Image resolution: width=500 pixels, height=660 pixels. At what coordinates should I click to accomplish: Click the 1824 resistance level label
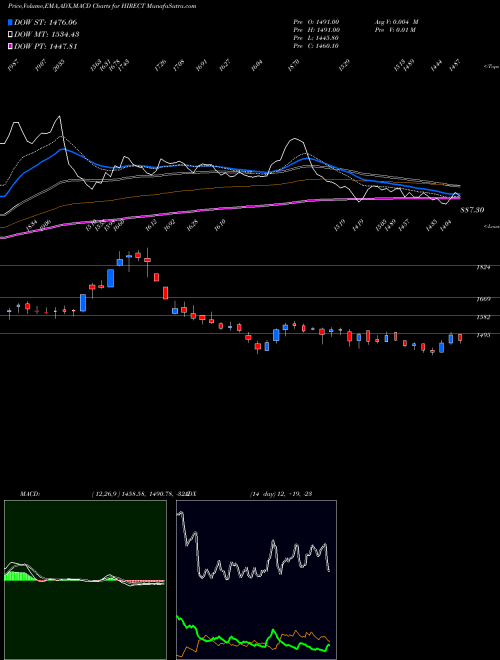point(483,267)
